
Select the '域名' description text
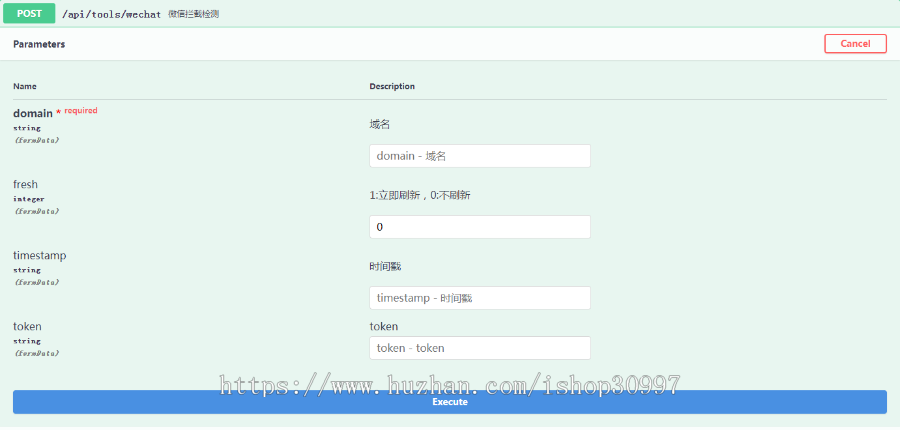pyautogui.click(x=379, y=124)
